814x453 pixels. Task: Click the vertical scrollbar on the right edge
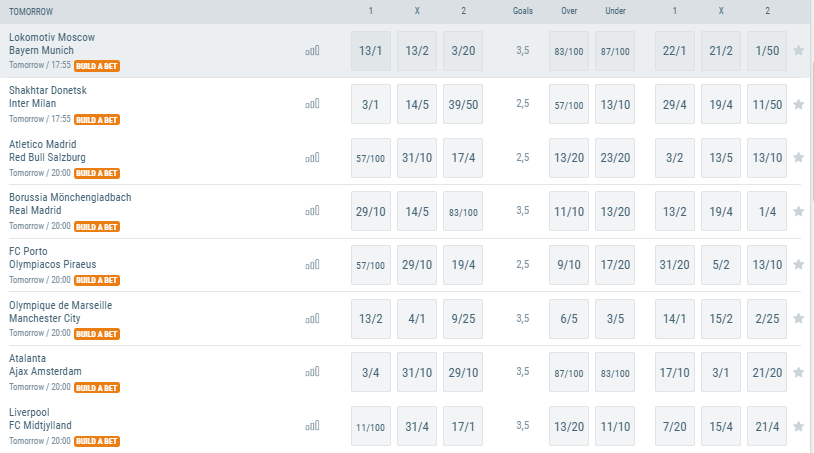(x=811, y=130)
